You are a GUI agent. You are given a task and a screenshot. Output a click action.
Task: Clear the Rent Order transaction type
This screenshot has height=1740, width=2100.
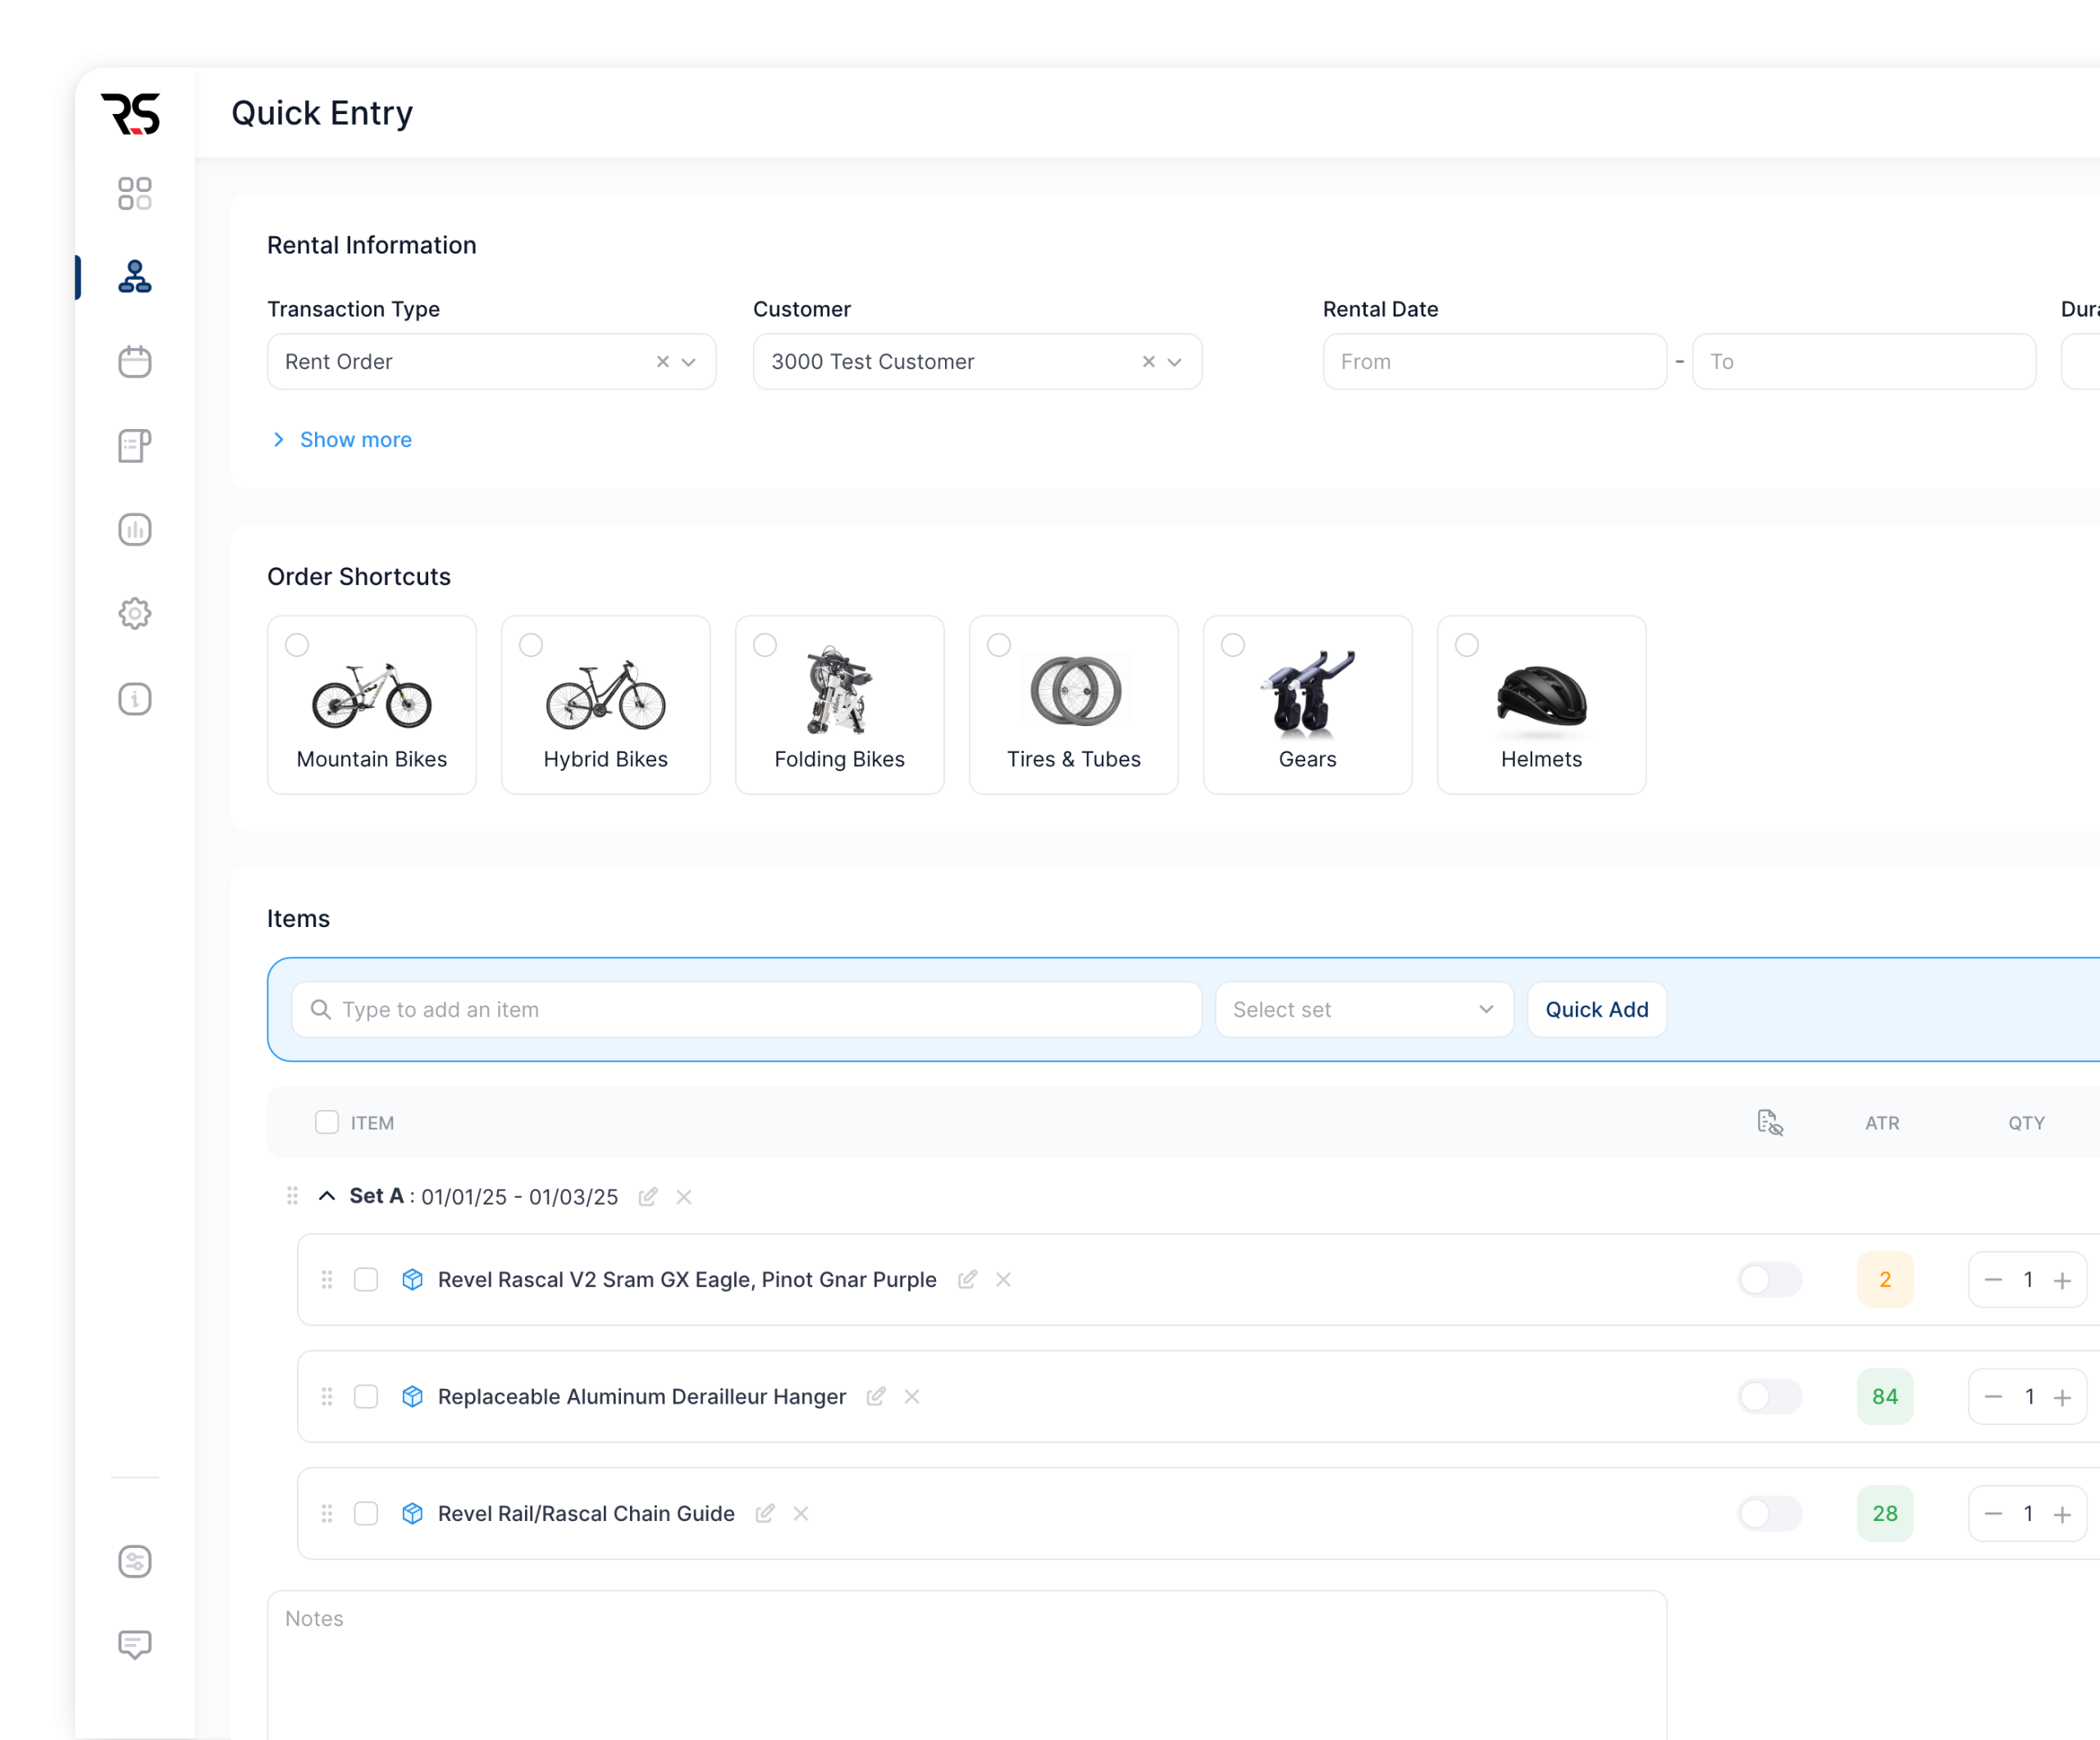point(662,361)
